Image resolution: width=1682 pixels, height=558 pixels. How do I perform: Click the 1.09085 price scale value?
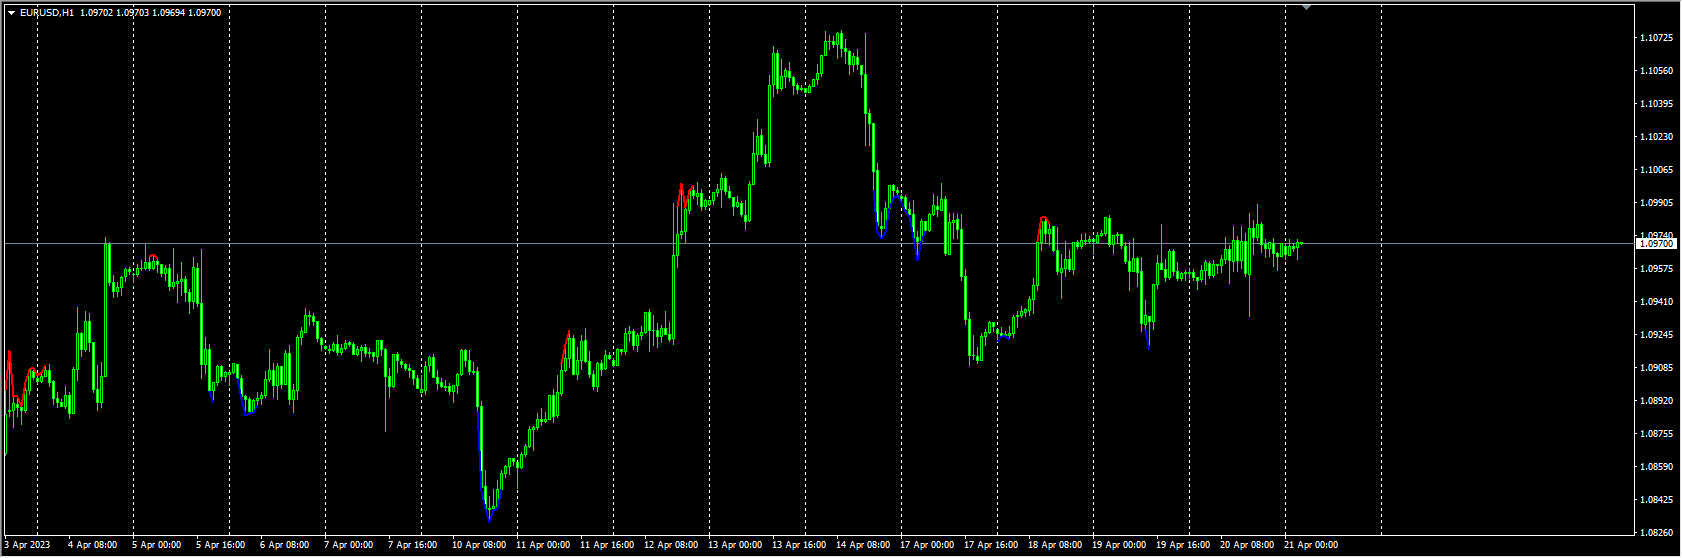(1657, 368)
